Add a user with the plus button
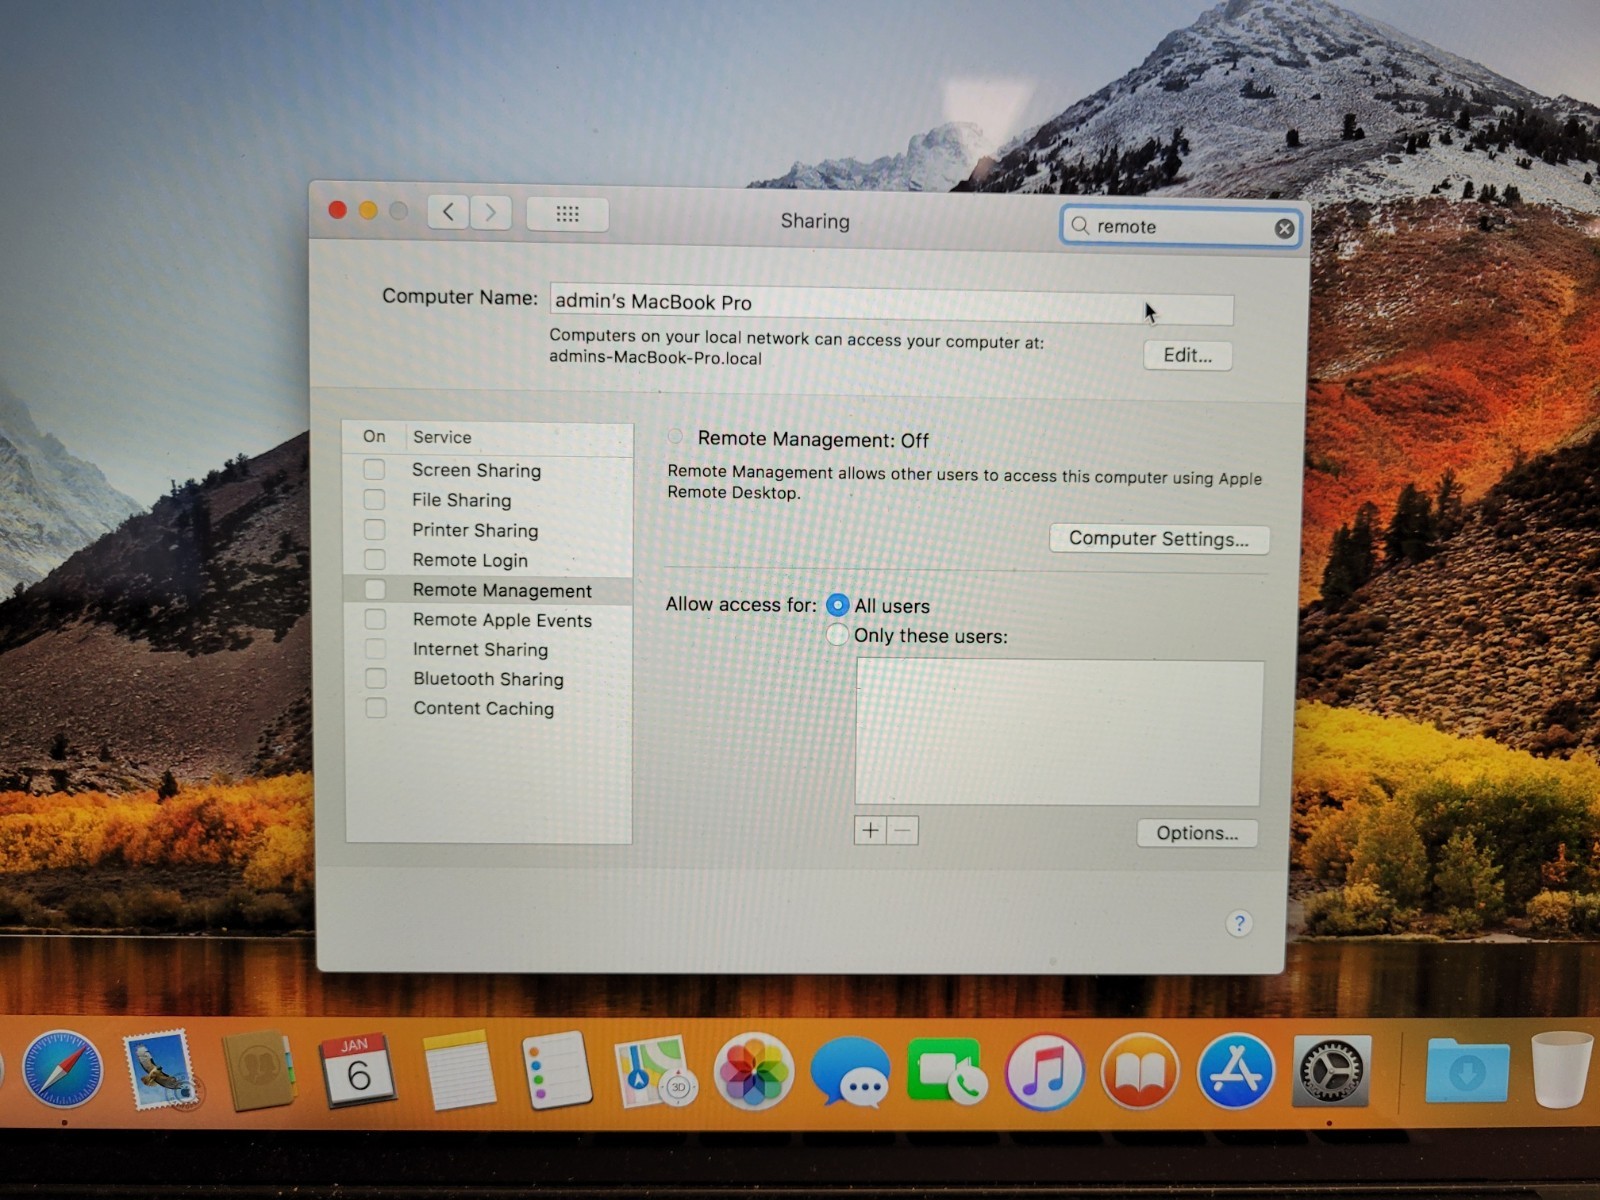Viewport: 1600px width, 1200px height. click(x=870, y=830)
